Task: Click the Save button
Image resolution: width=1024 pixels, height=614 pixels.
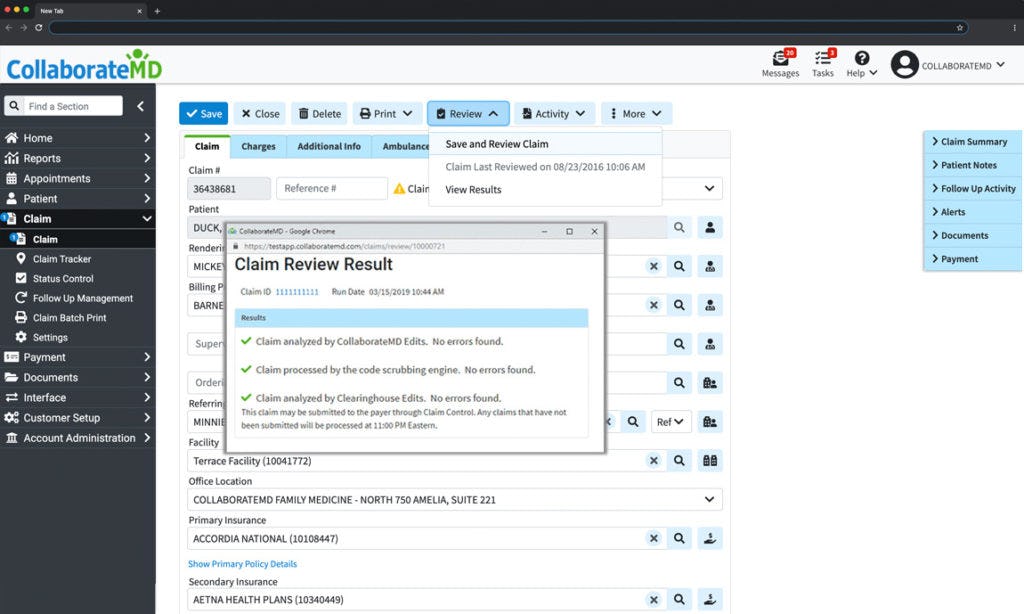Action: [203, 114]
